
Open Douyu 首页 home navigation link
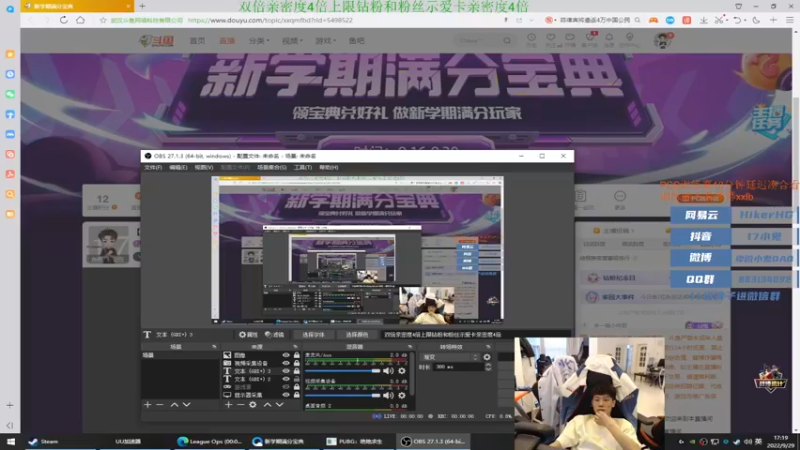(x=197, y=41)
